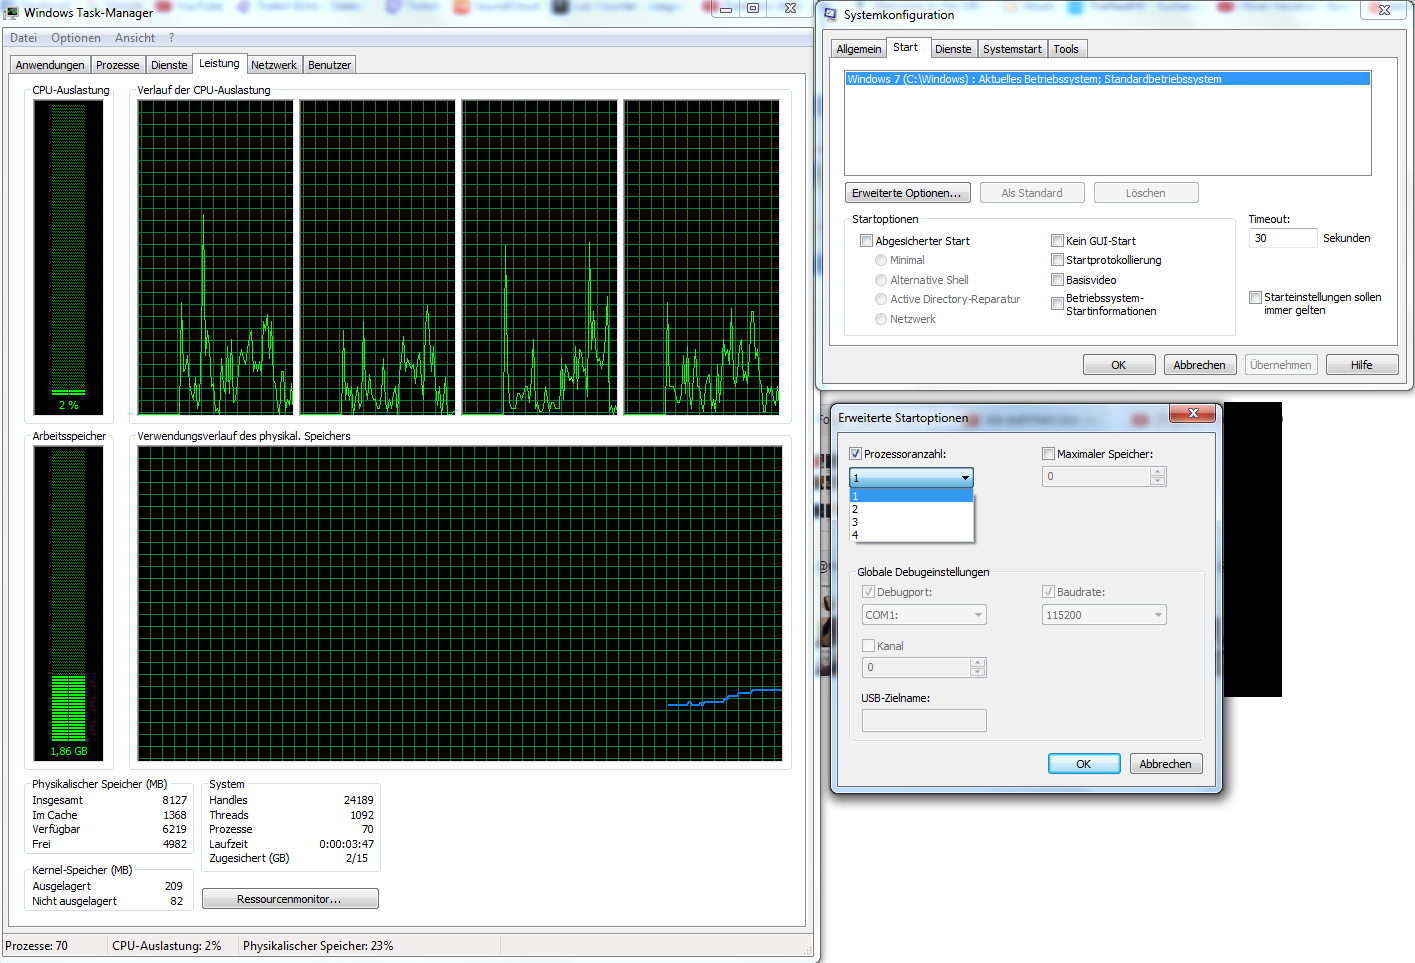This screenshot has width=1415, height=963.
Task: Open the 115200 baud rate dropdown
Action: click(x=1104, y=615)
